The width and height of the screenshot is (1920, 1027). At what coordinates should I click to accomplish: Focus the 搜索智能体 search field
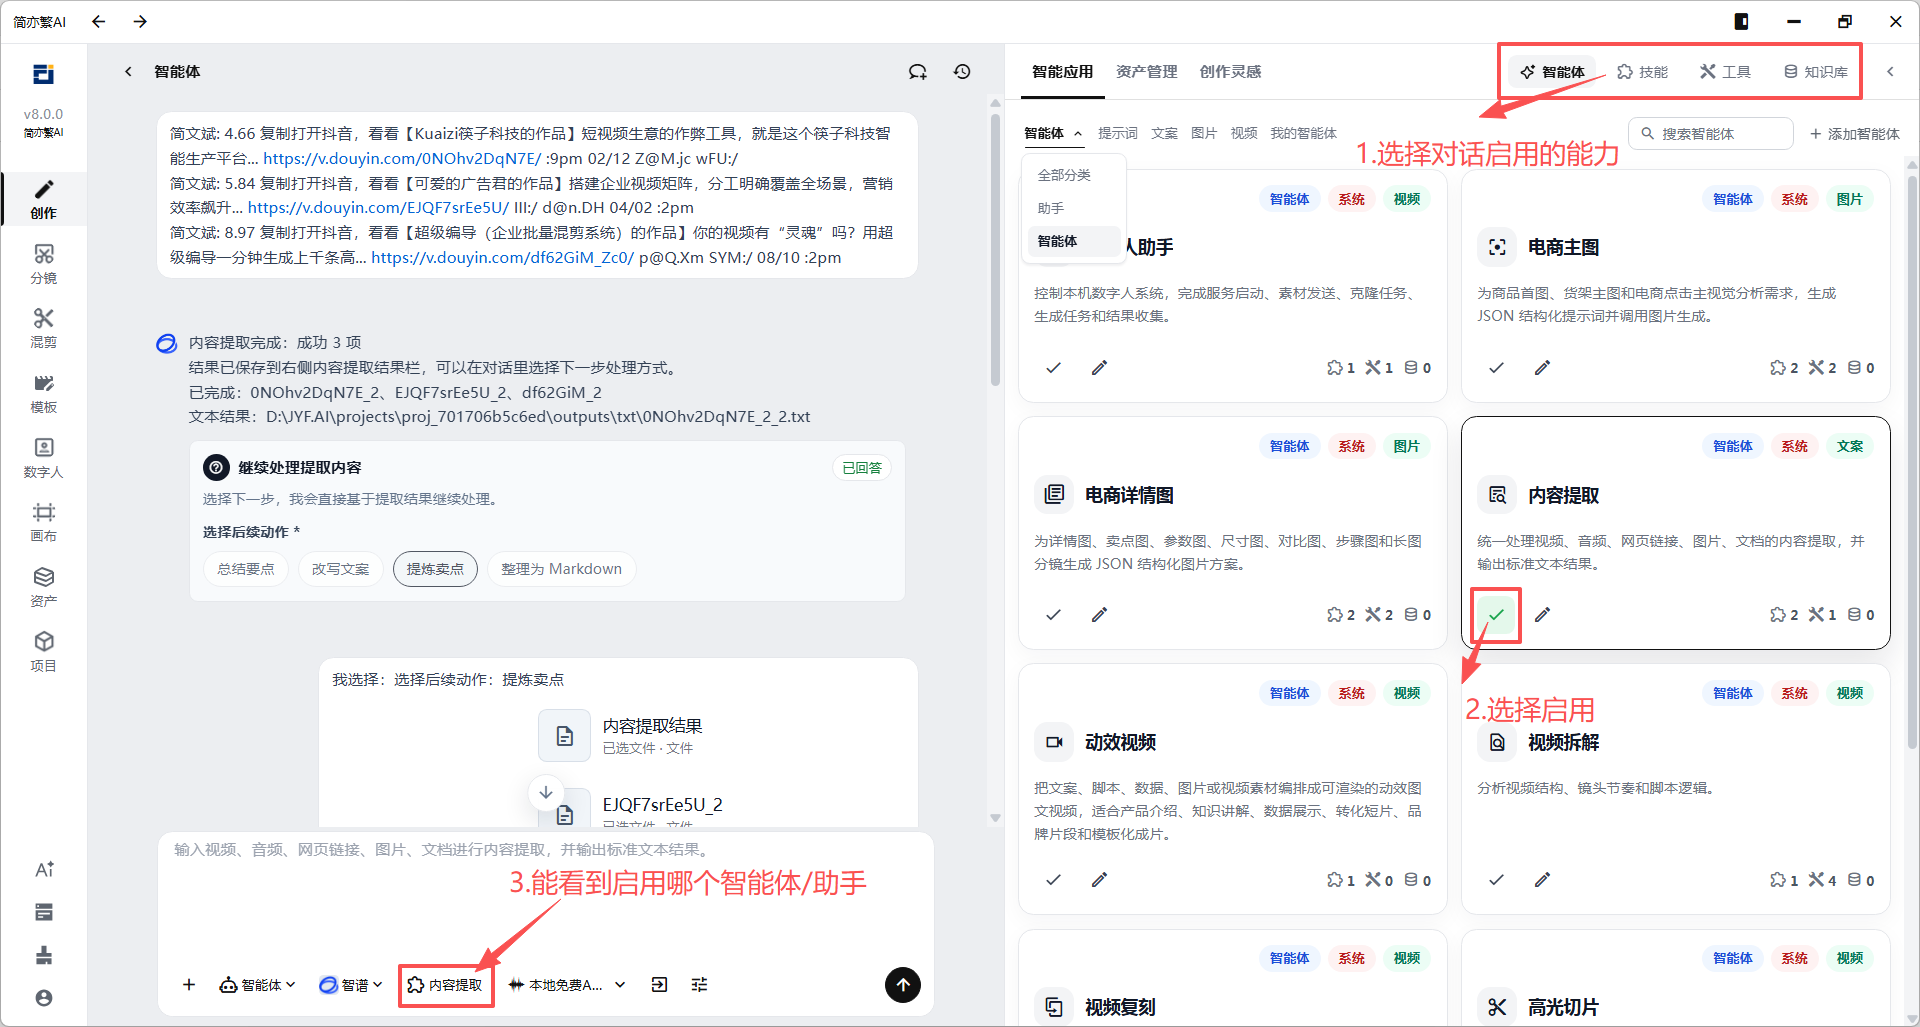[x=1711, y=133]
